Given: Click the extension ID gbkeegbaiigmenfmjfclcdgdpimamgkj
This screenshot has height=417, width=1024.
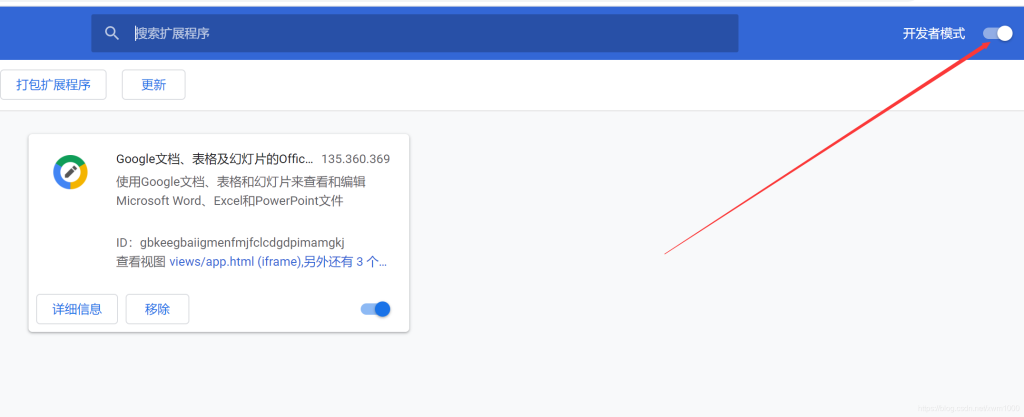Looking at the screenshot, I should [x=242, y=243].
